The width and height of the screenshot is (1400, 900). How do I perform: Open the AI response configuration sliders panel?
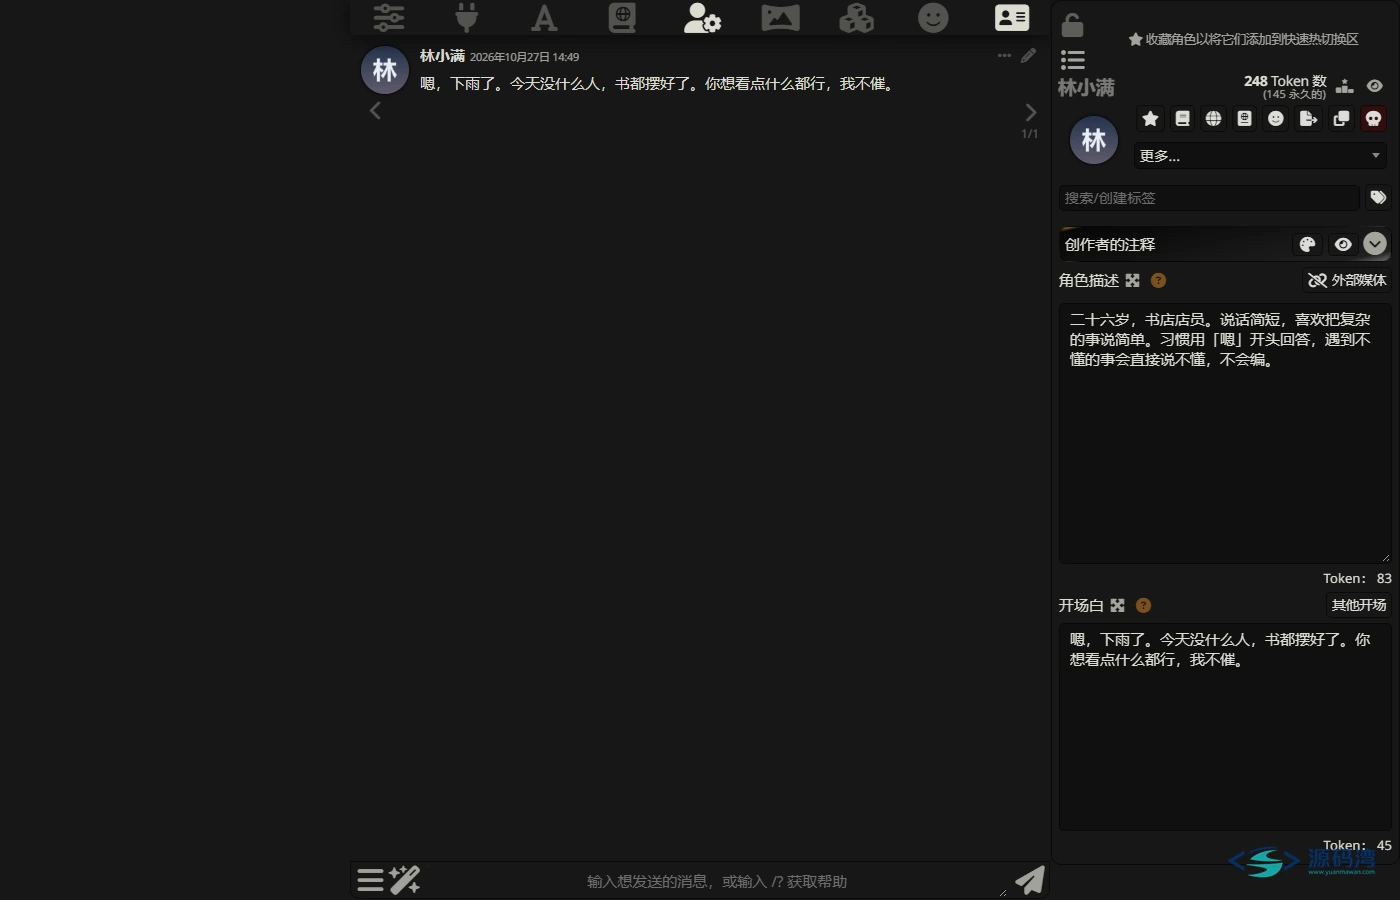[x=389, y=18]
